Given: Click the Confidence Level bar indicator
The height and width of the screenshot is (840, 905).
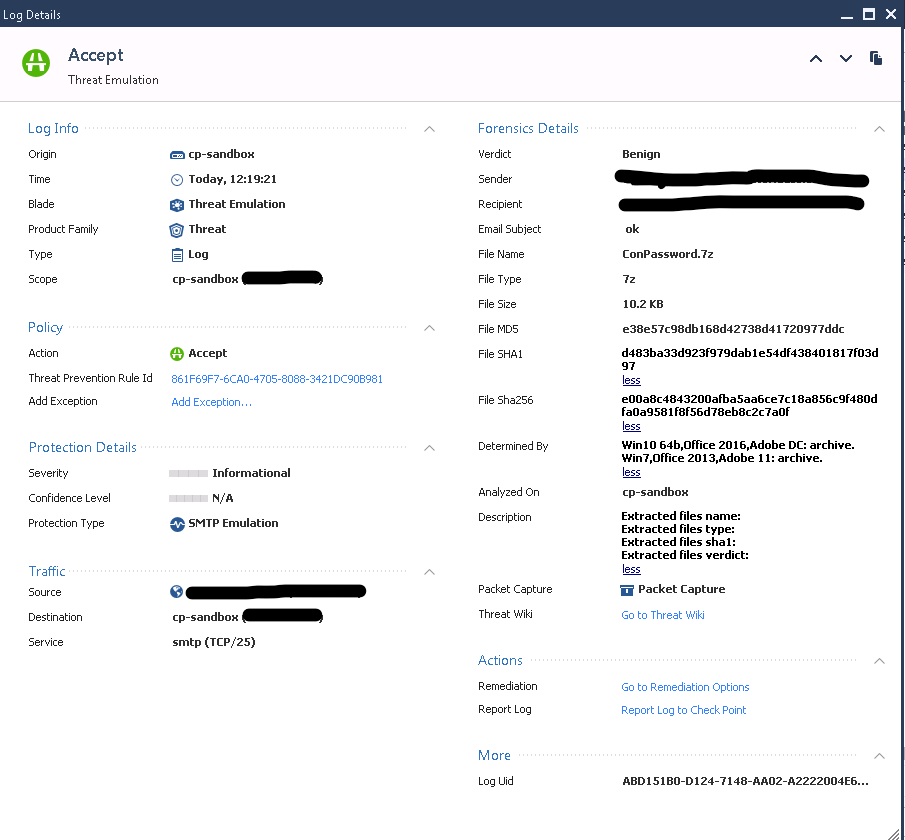Looking at the screenshot, I should coord(188,498).
